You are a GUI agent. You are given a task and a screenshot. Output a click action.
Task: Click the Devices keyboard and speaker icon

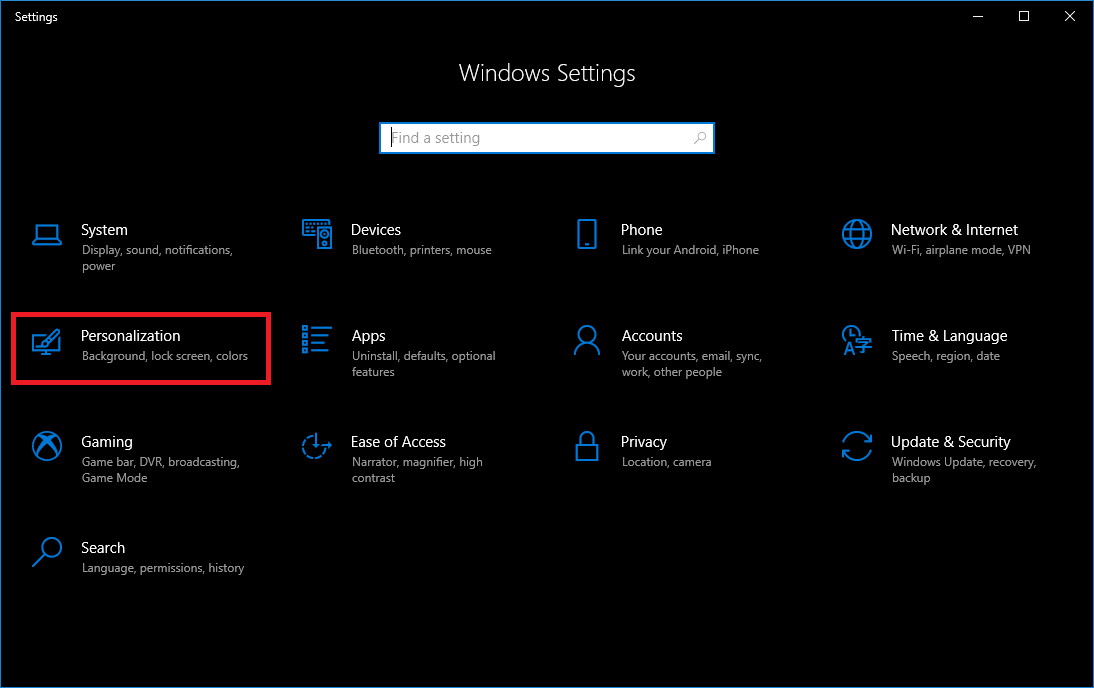click(317, 234)
